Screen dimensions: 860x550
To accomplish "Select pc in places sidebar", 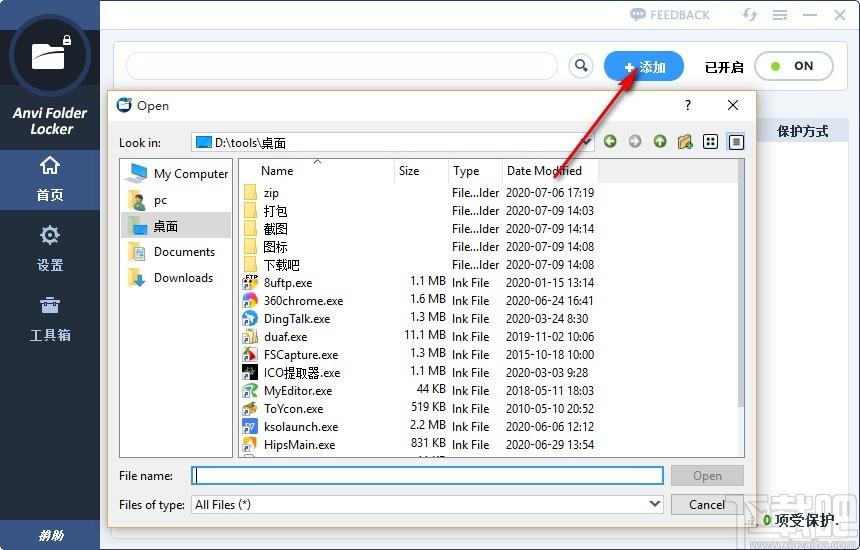I will 176,200.
